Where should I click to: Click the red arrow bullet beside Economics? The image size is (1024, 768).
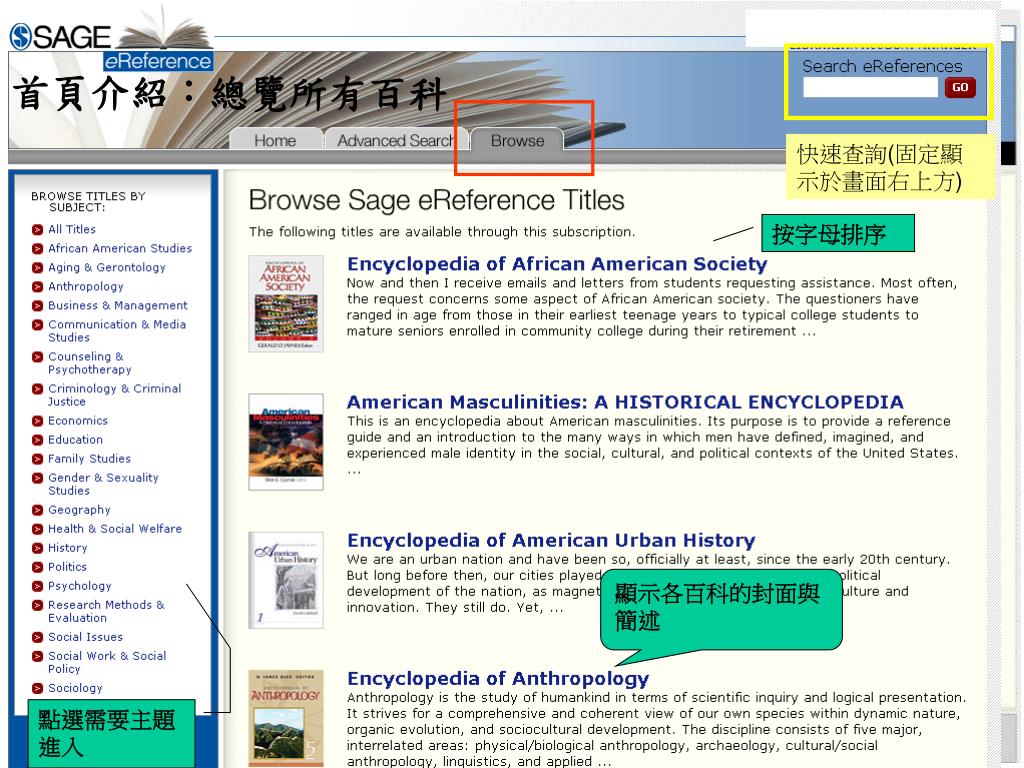pos(37,421)
